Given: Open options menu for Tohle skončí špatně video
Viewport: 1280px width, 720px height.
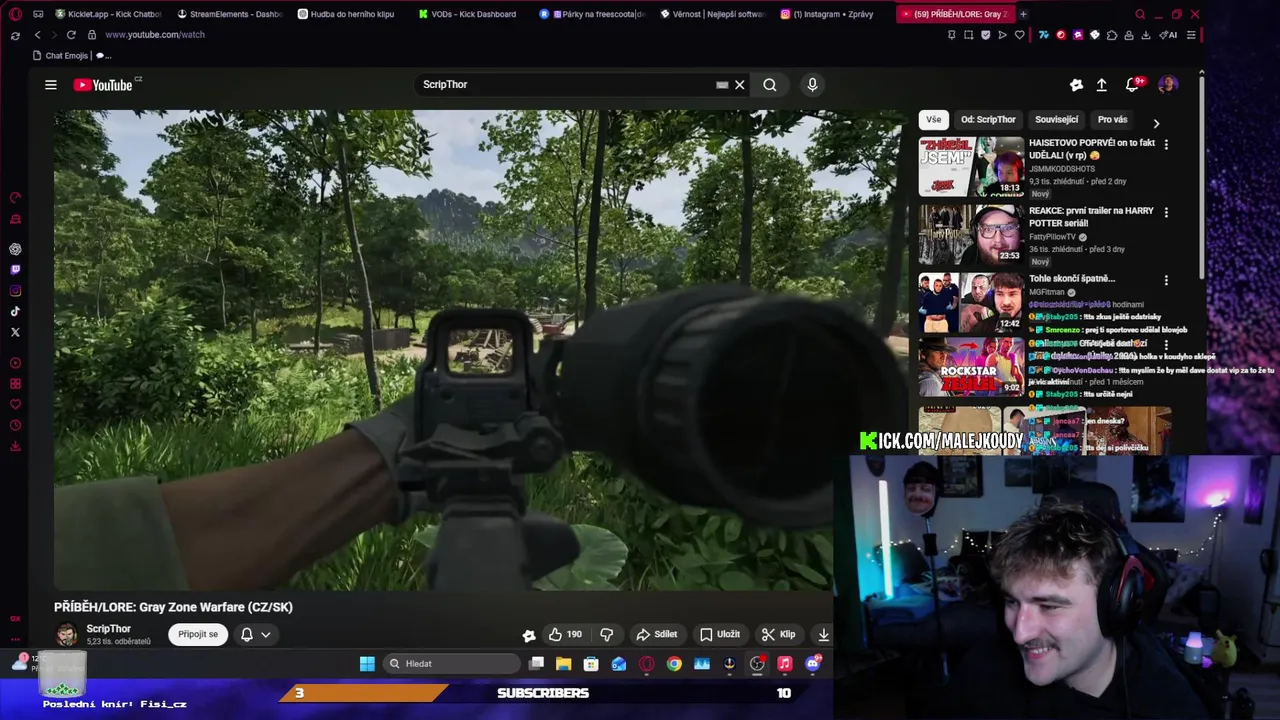Looking at the screenshot, I should pos(1166,280).
